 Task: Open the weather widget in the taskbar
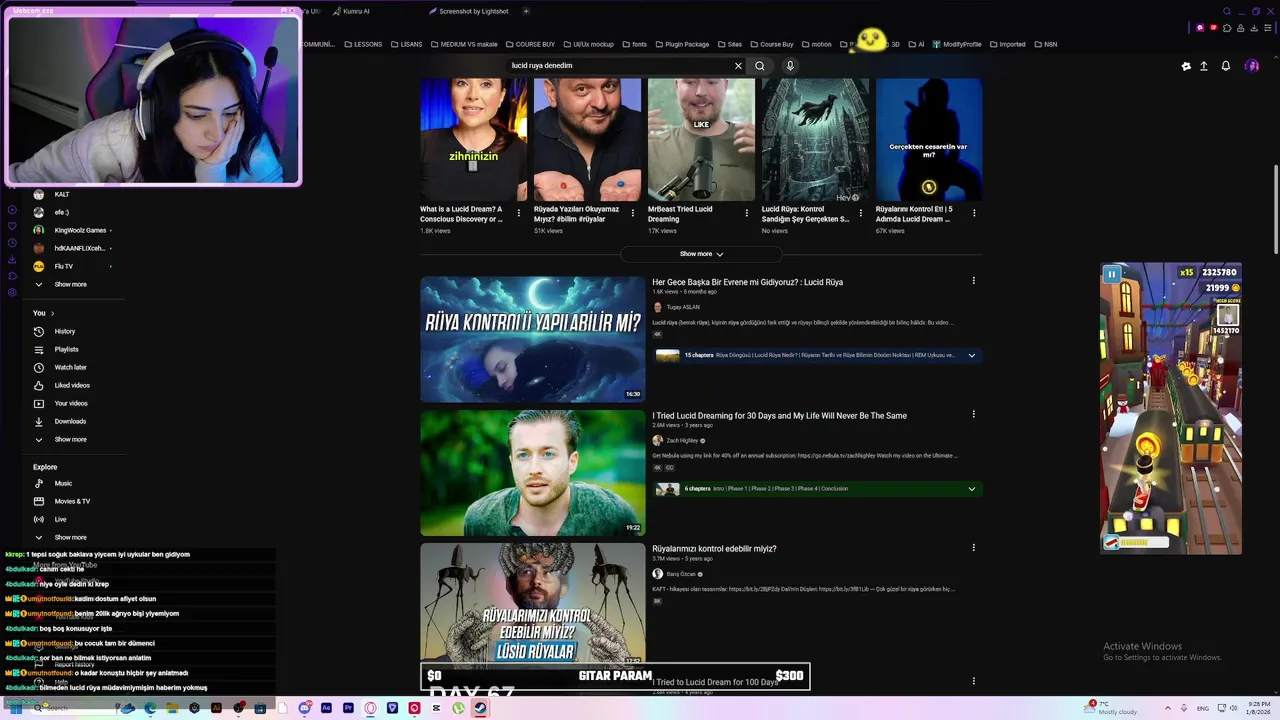(1112, 707)
